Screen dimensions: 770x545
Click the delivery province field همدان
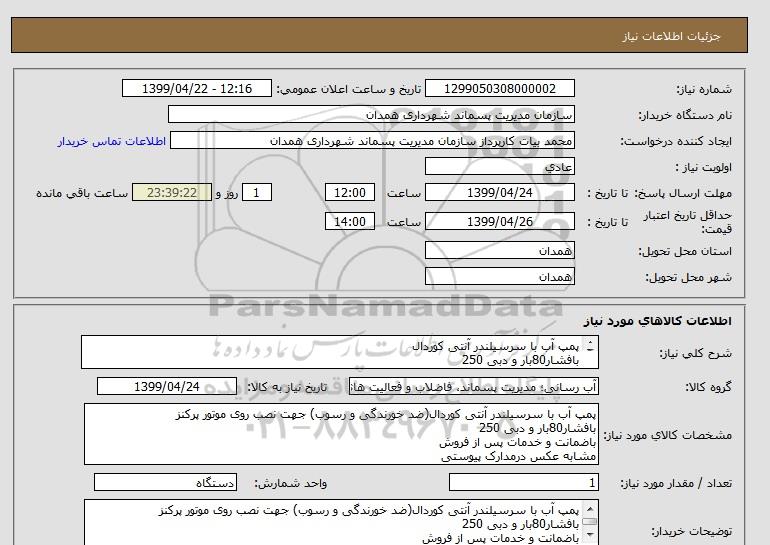(499, 250)
